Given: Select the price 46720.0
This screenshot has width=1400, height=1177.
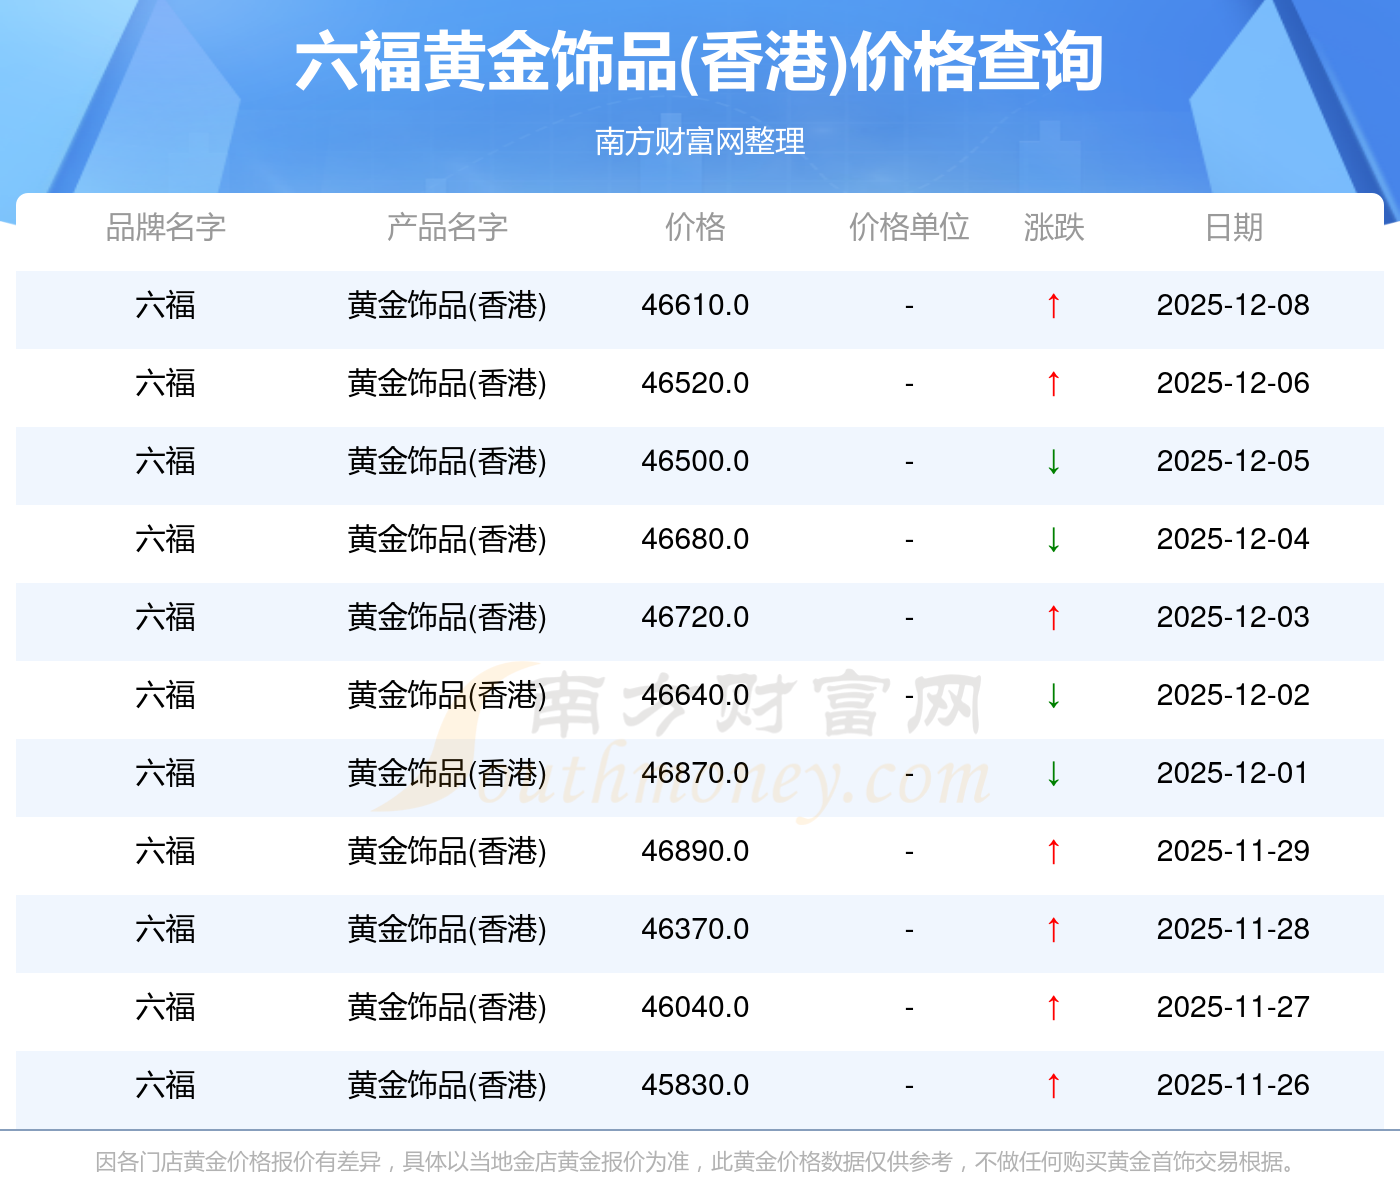Looking at the screenshot, I should (x=695, y=617).
